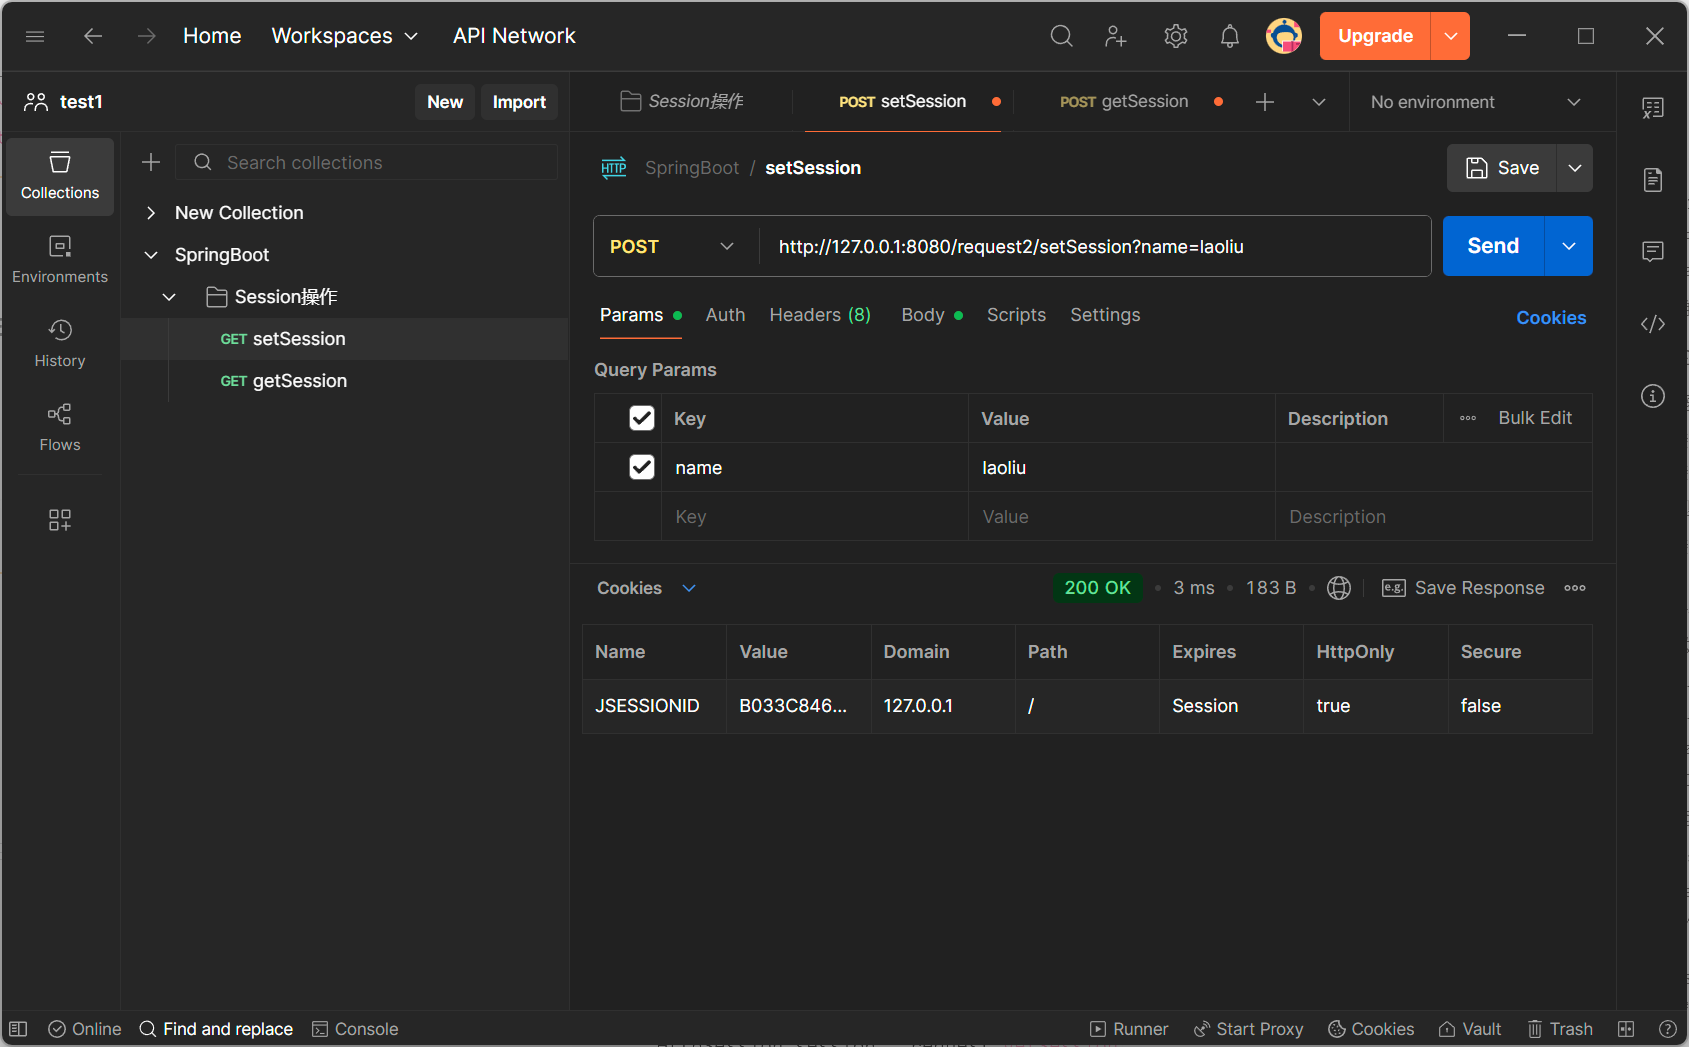Open Flows in the sidebar

60,428
